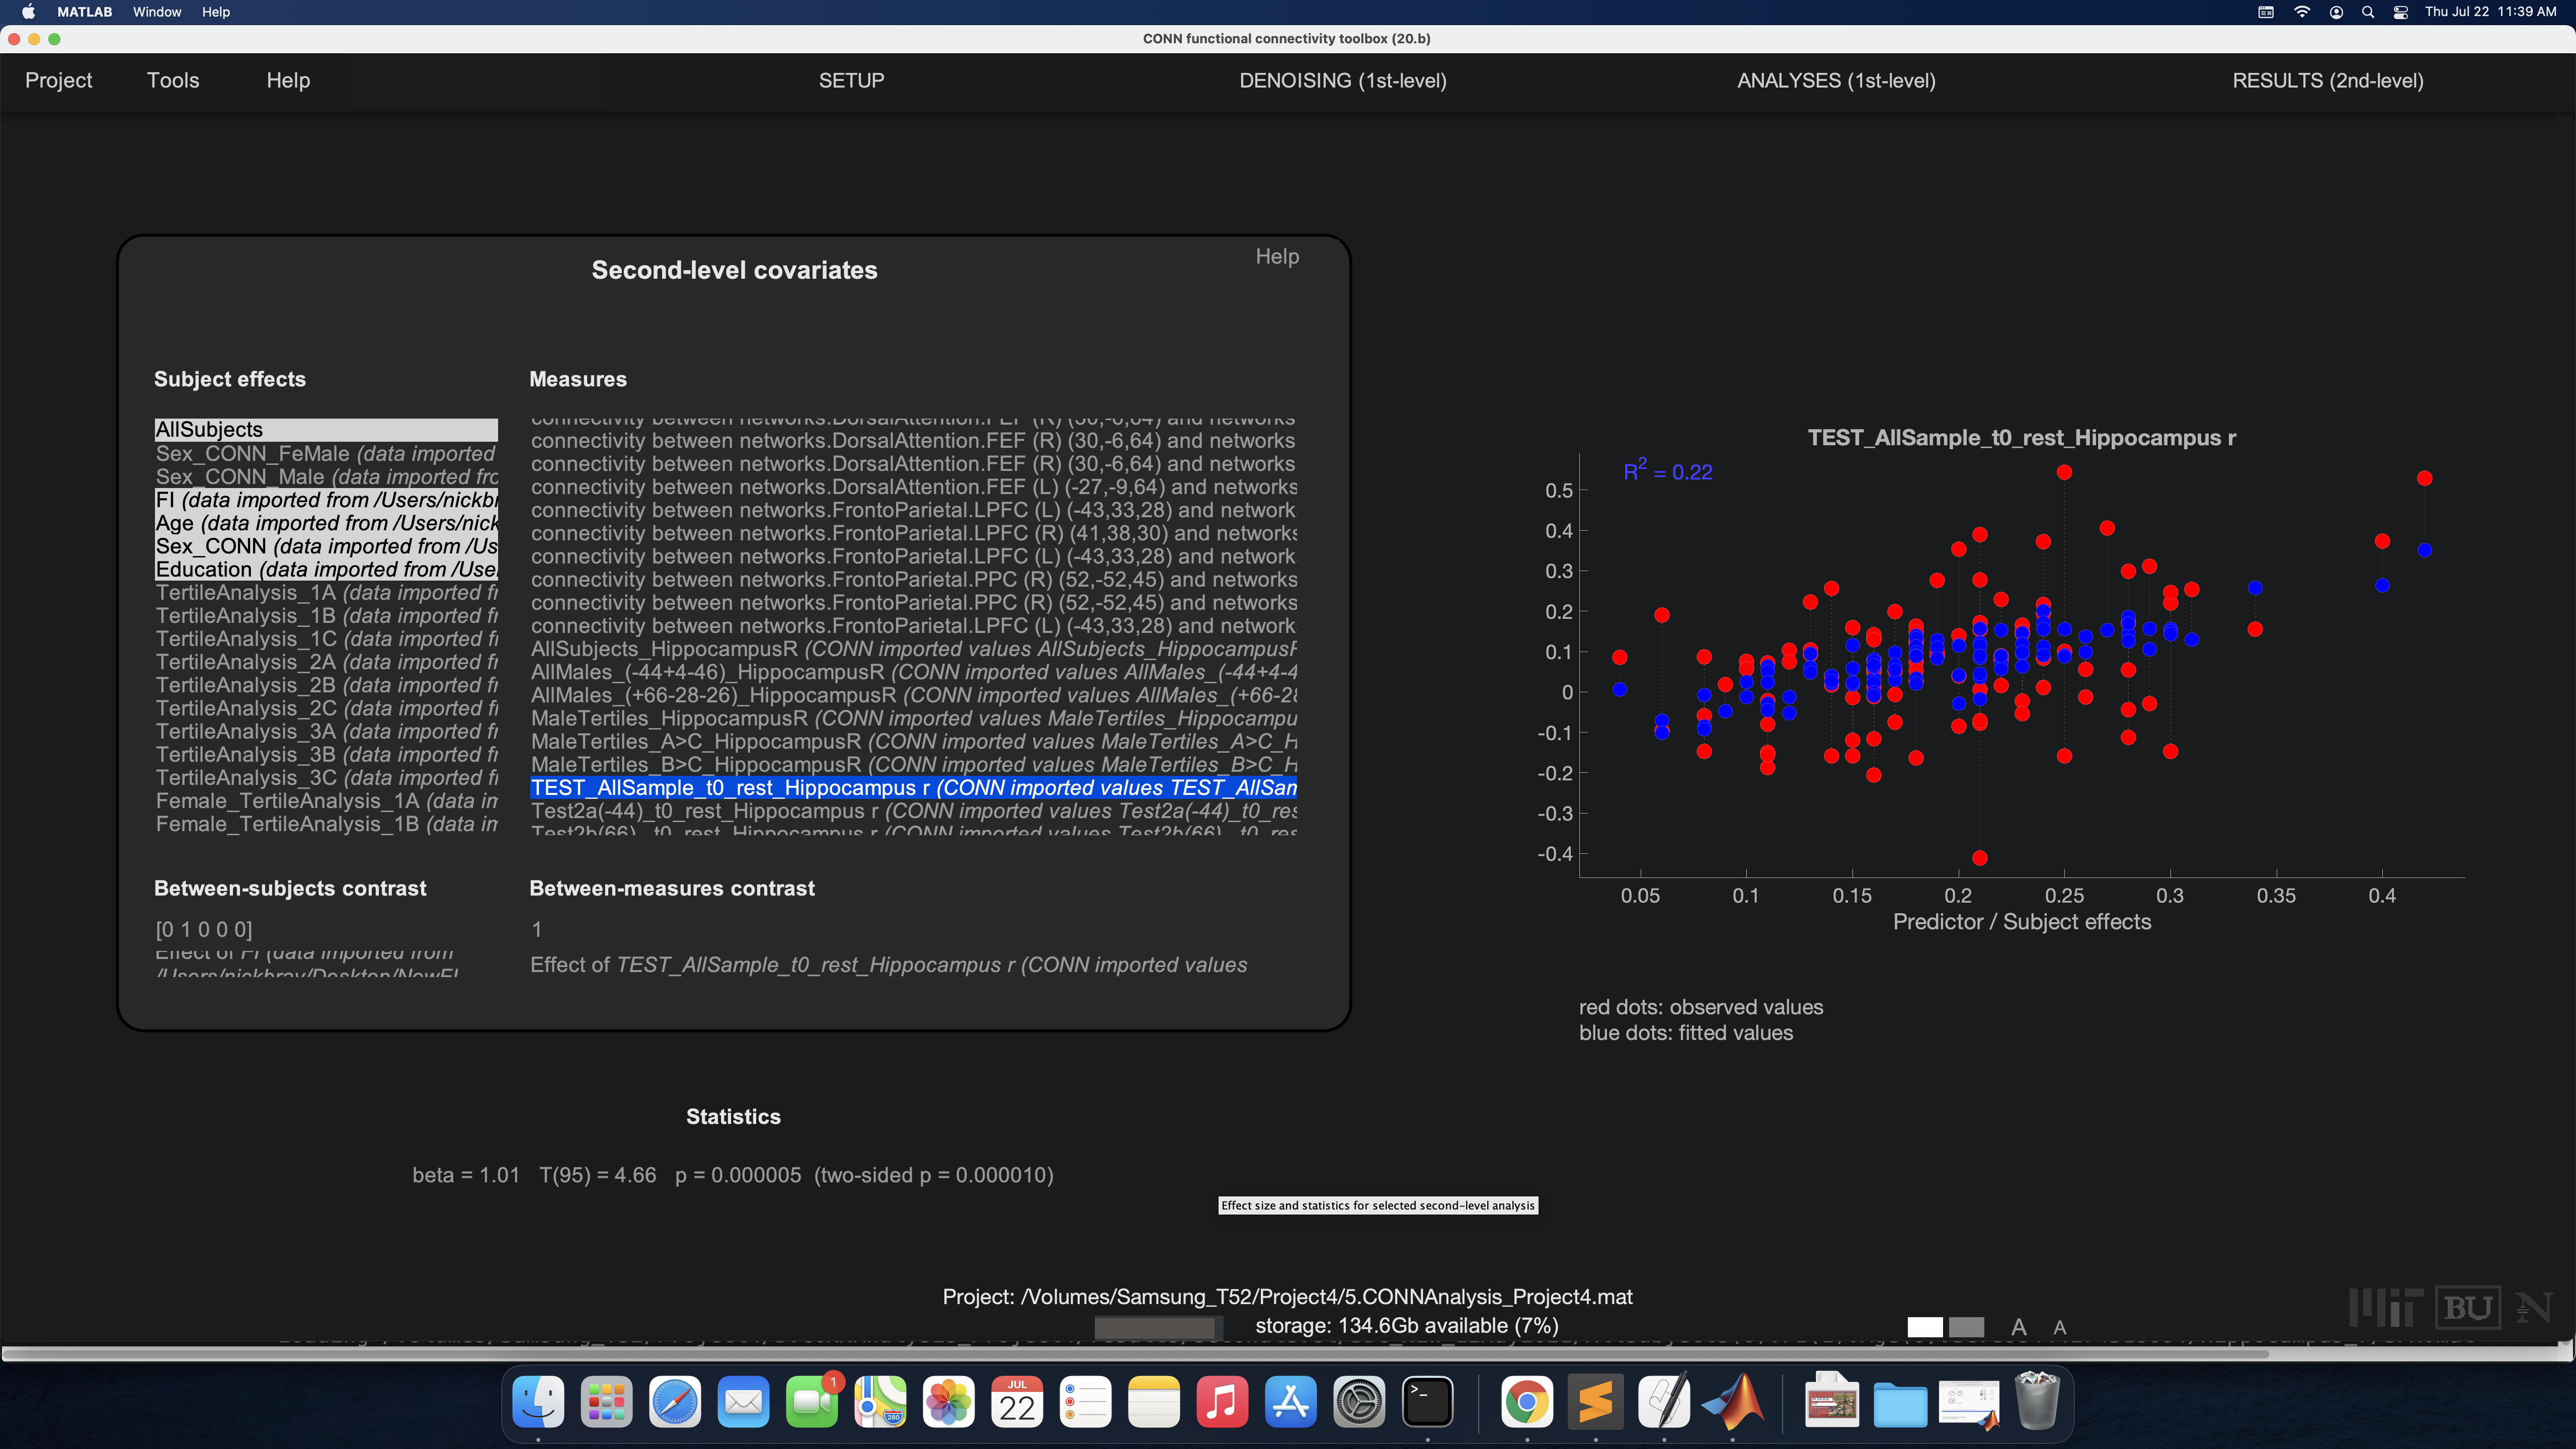Open the RESULTS (2nd-level) tab
Viewport: 2576px width, 1449px height.
[2327, 81]
